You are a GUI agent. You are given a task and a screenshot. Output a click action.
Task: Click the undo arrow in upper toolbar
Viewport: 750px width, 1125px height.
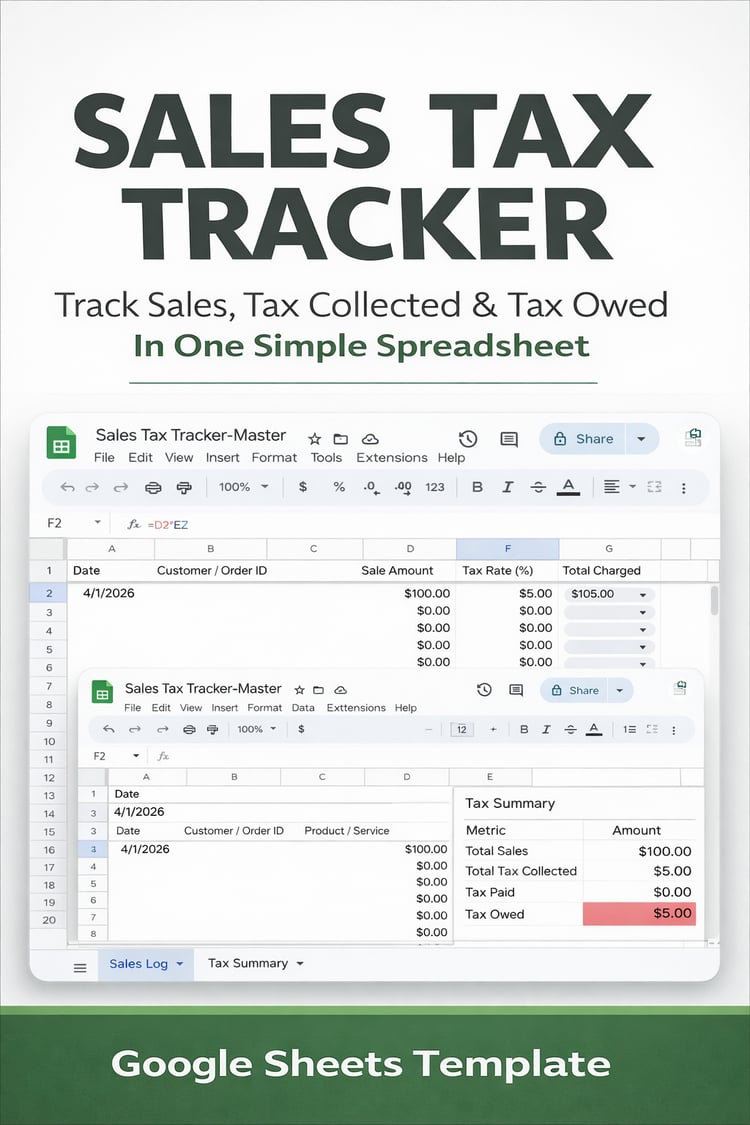coord(67,487)
